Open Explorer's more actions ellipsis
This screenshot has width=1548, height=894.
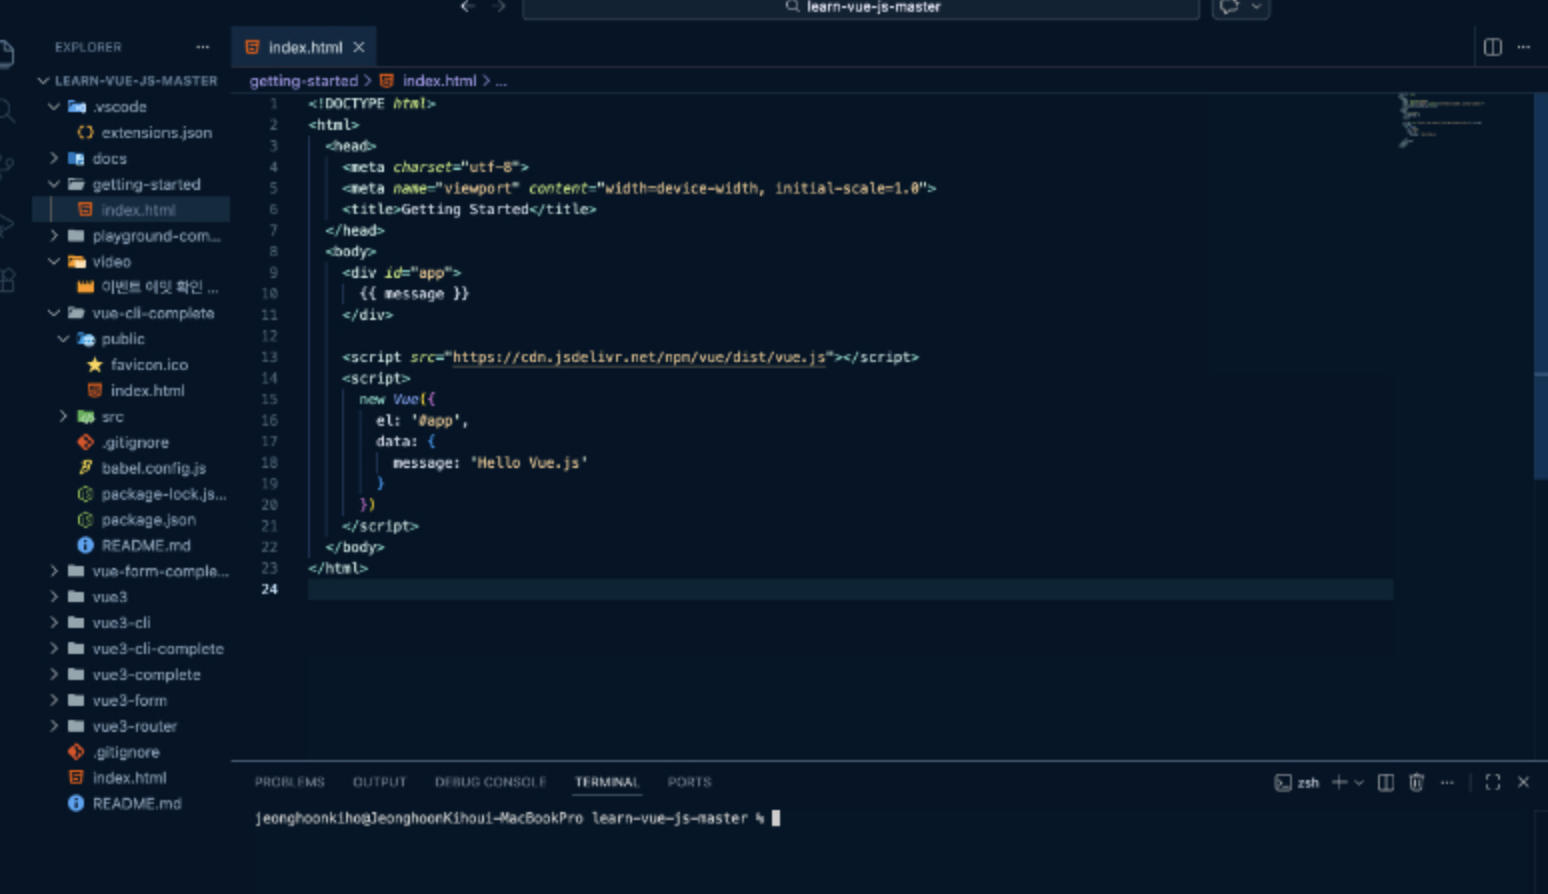click(203, 47)
